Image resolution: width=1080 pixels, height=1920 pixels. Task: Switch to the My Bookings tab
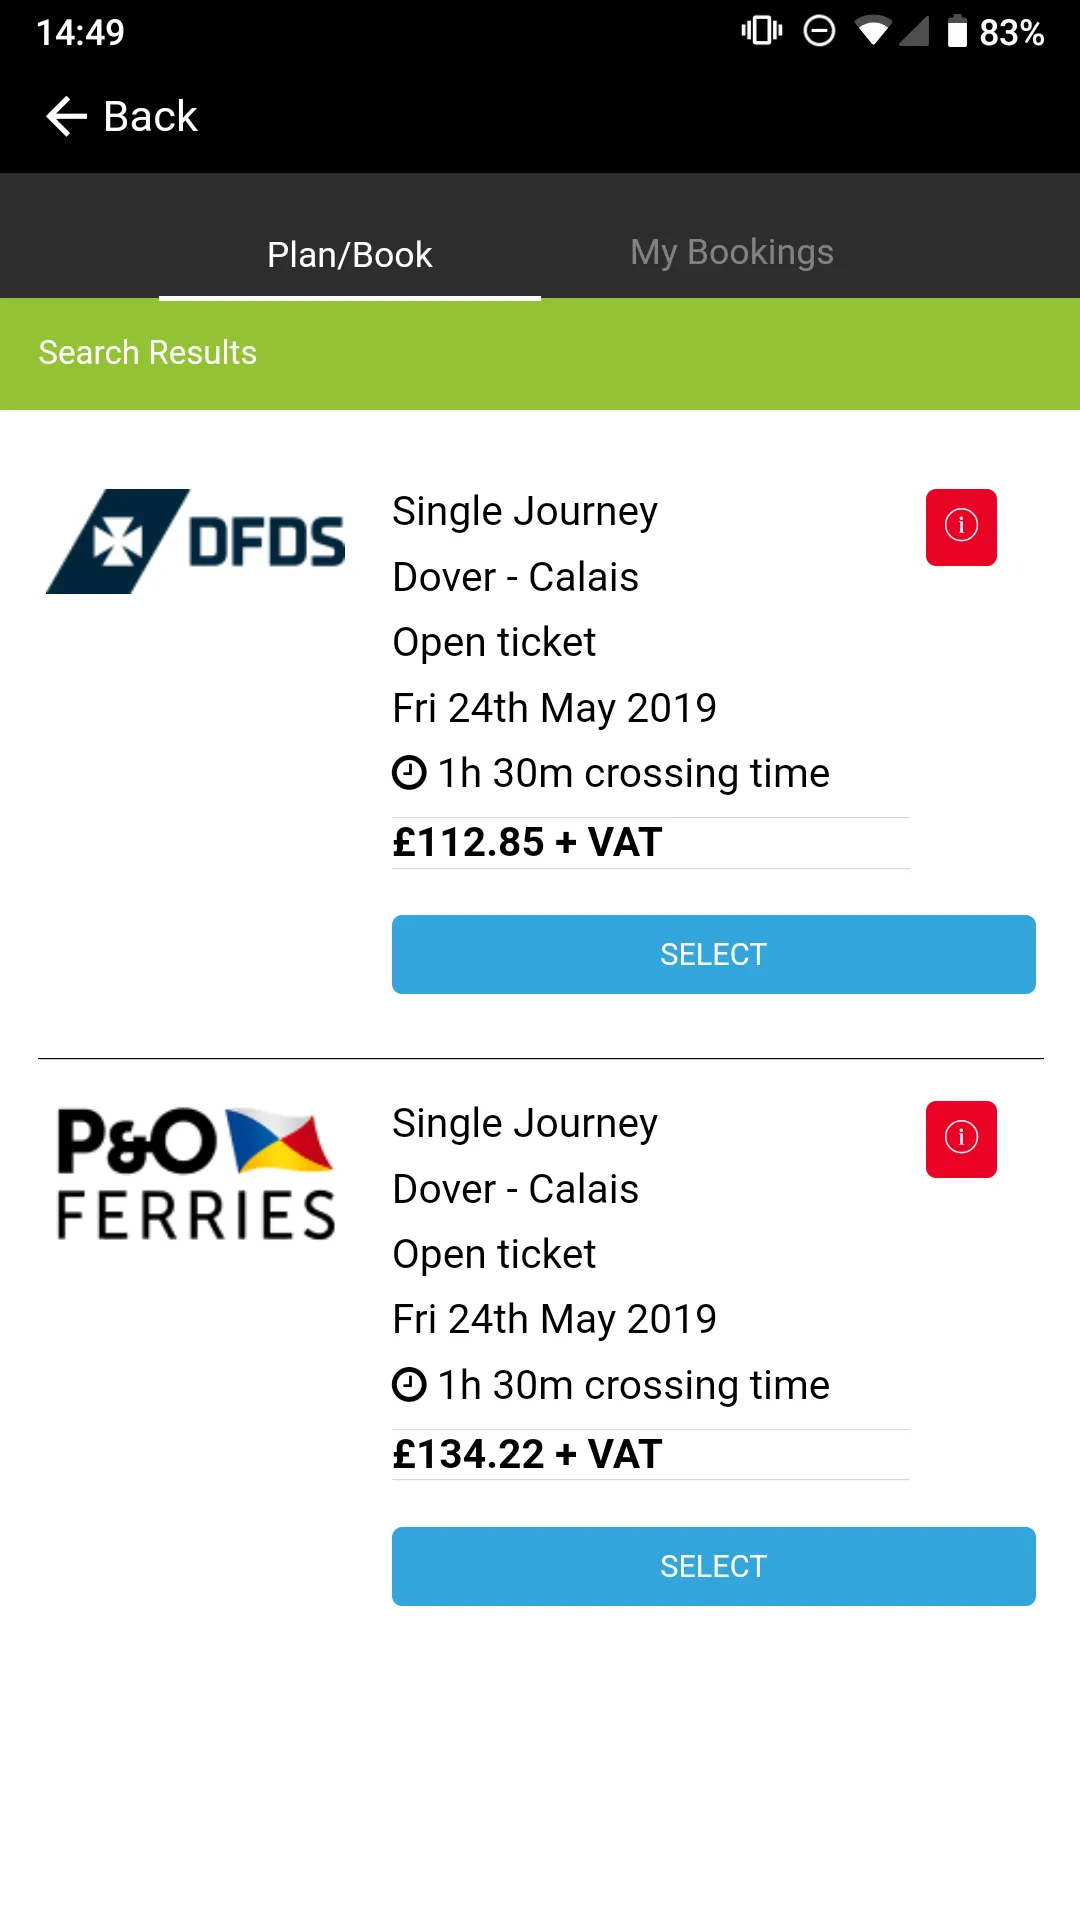(732, 252)
